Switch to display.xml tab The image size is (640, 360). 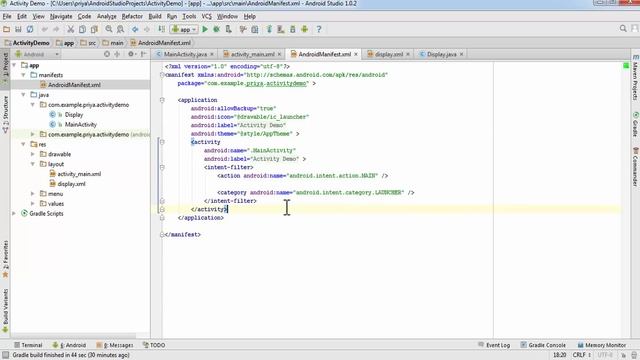[389, 54]
